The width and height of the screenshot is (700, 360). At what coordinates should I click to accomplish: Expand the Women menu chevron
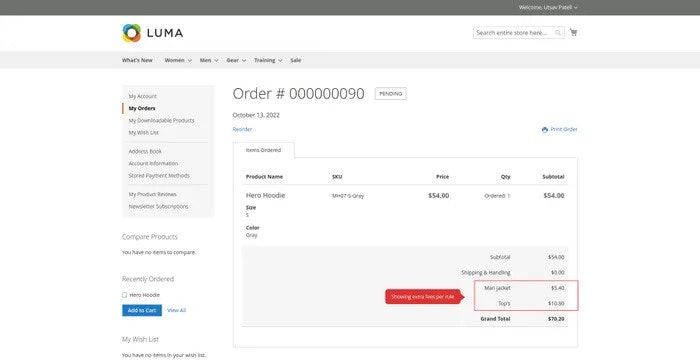click(x=190, y=60)
